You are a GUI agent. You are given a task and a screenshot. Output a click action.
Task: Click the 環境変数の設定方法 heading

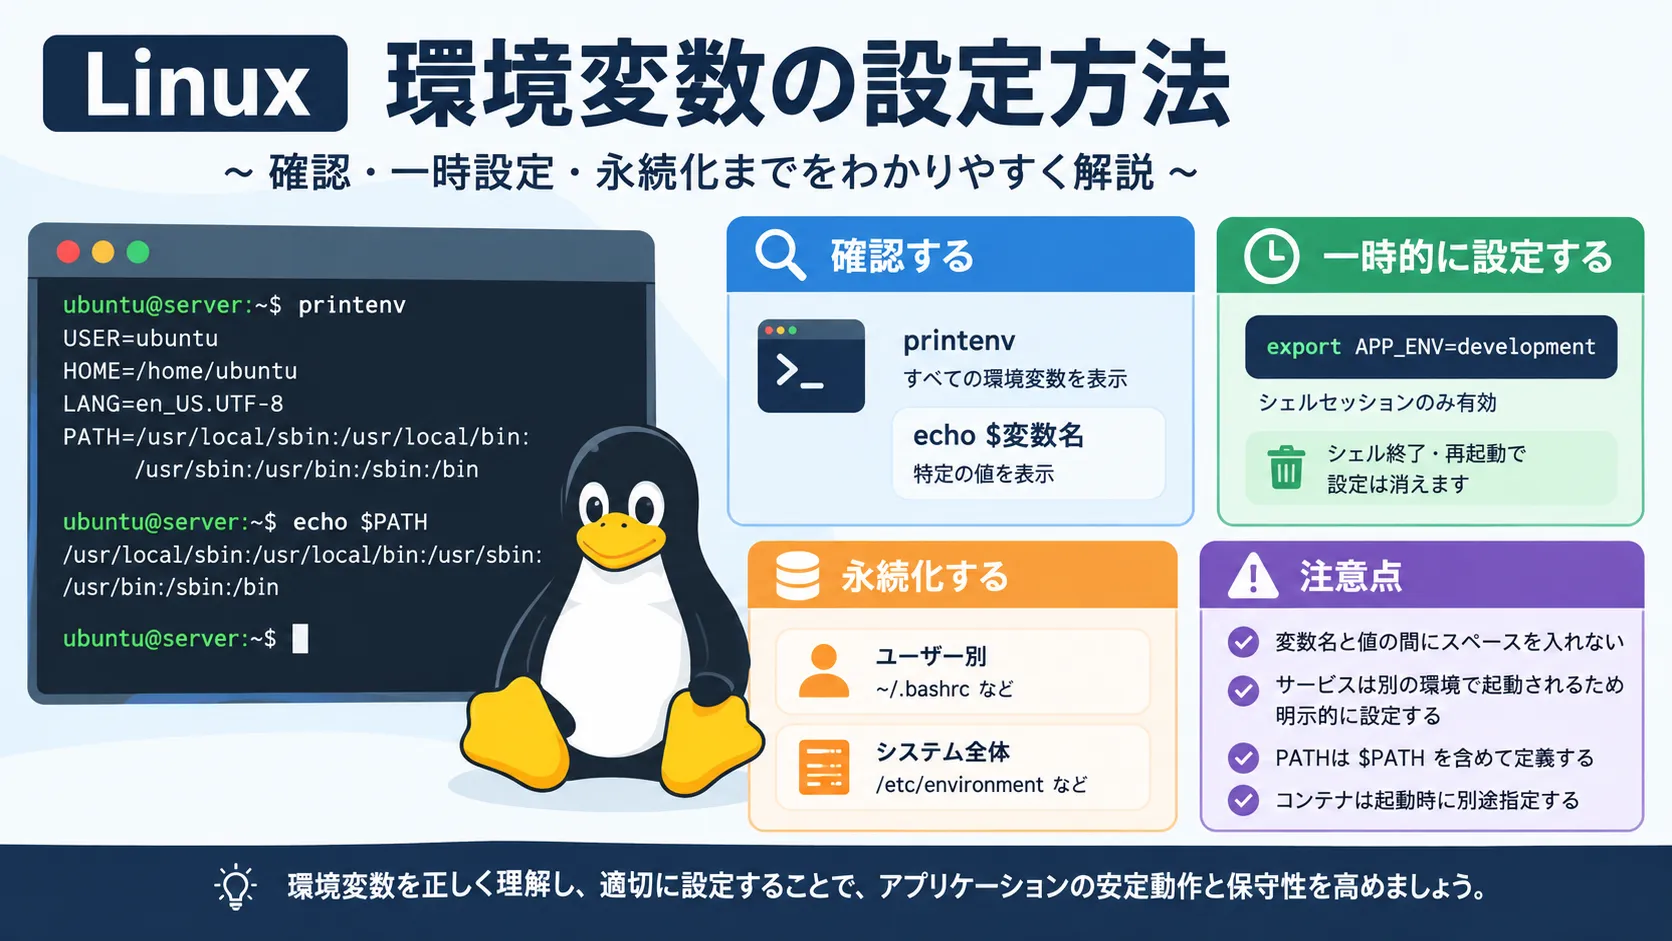point(808,84)
